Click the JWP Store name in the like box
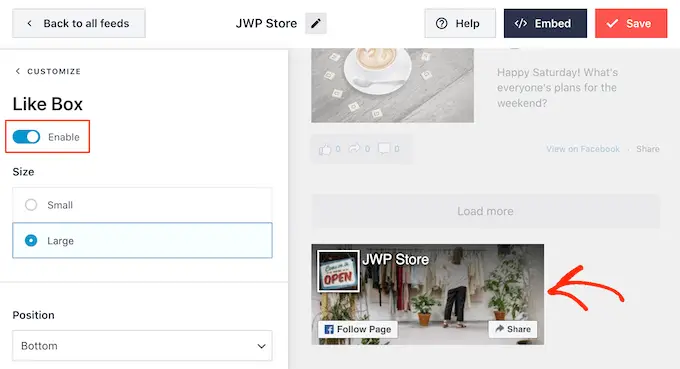The image size is (680, 369). click(x=396, y=259)
